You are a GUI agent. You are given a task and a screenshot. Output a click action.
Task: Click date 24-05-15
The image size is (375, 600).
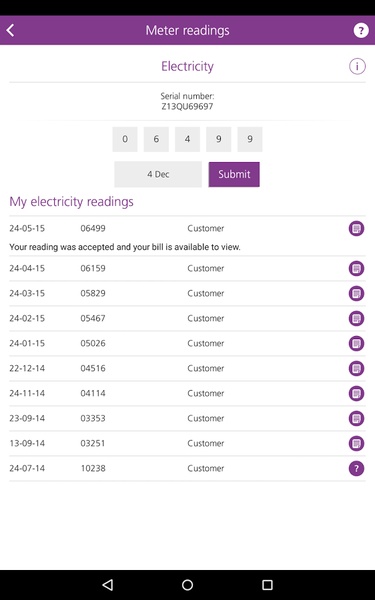pos(27,228)
